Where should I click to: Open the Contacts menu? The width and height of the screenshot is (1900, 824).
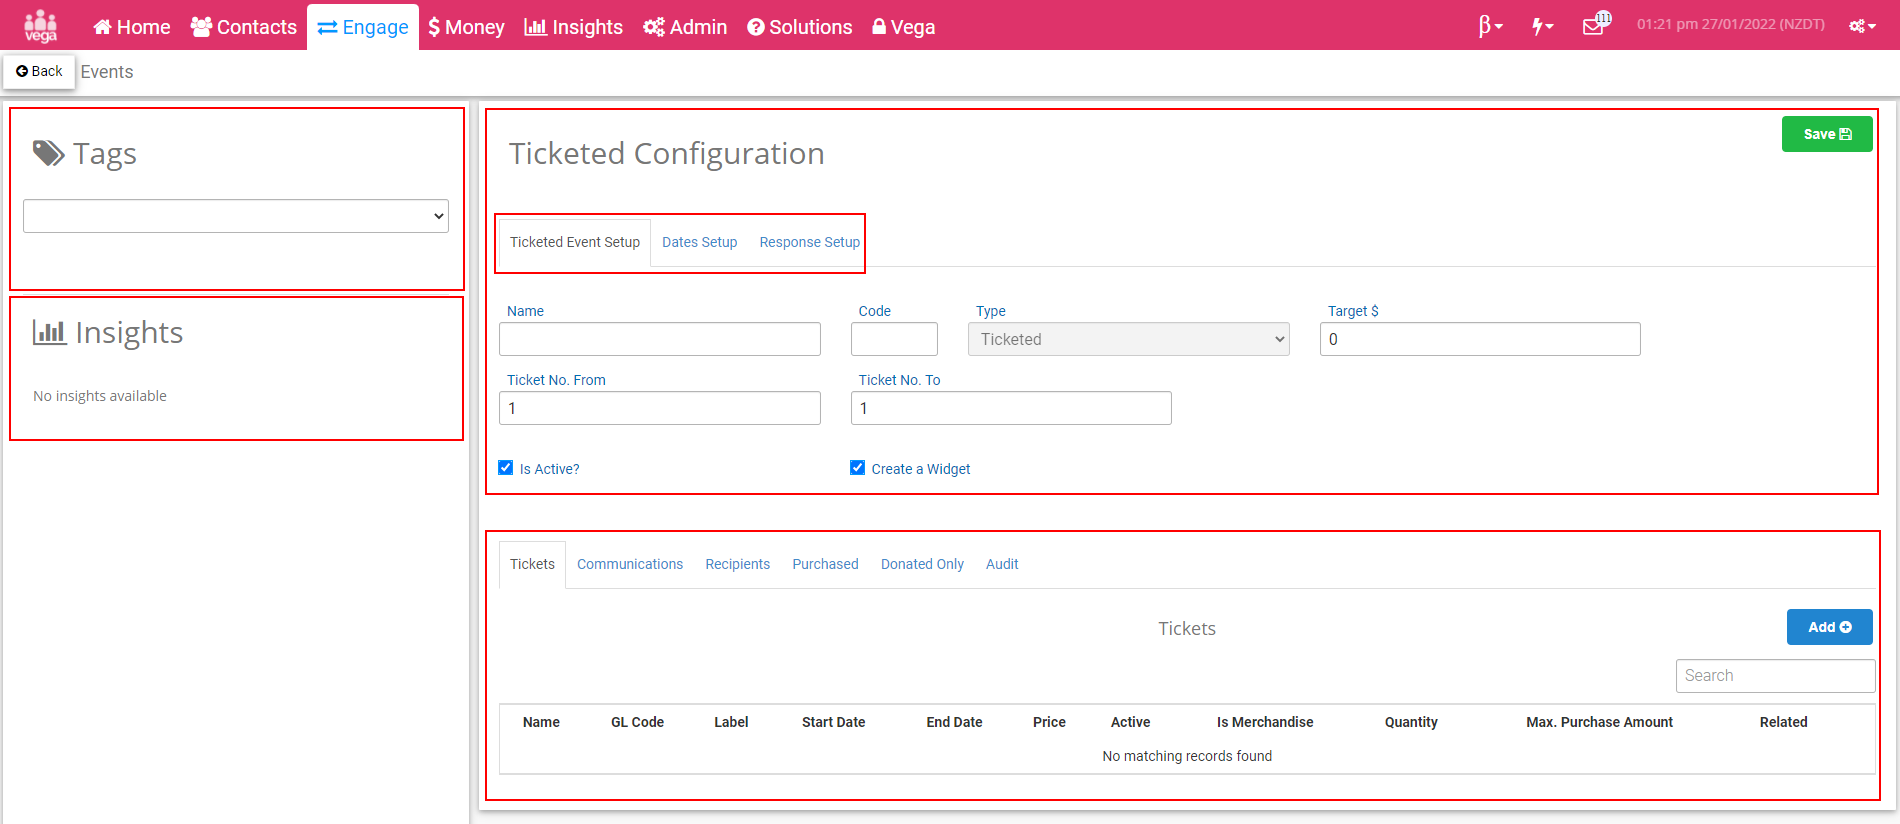pos(244,27)
